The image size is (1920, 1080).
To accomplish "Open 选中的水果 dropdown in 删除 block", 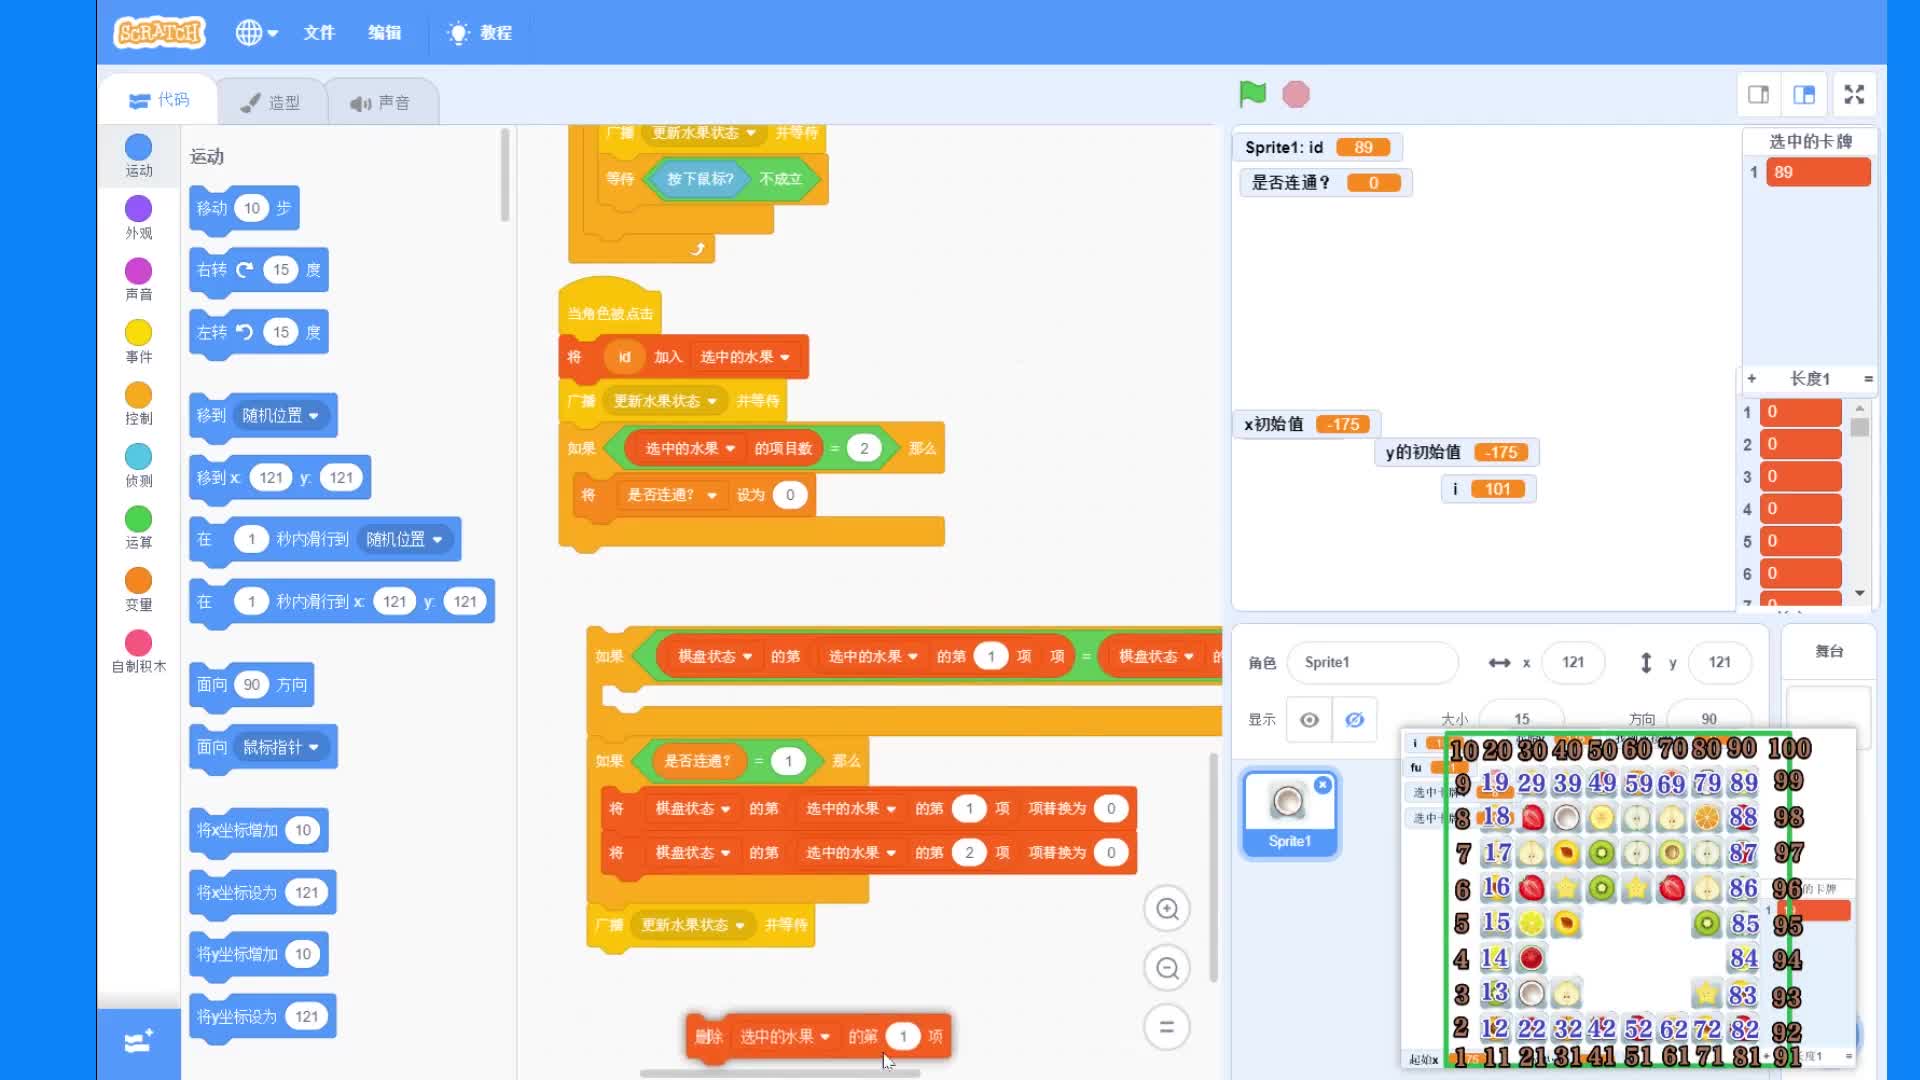I will click(785, 1037).
